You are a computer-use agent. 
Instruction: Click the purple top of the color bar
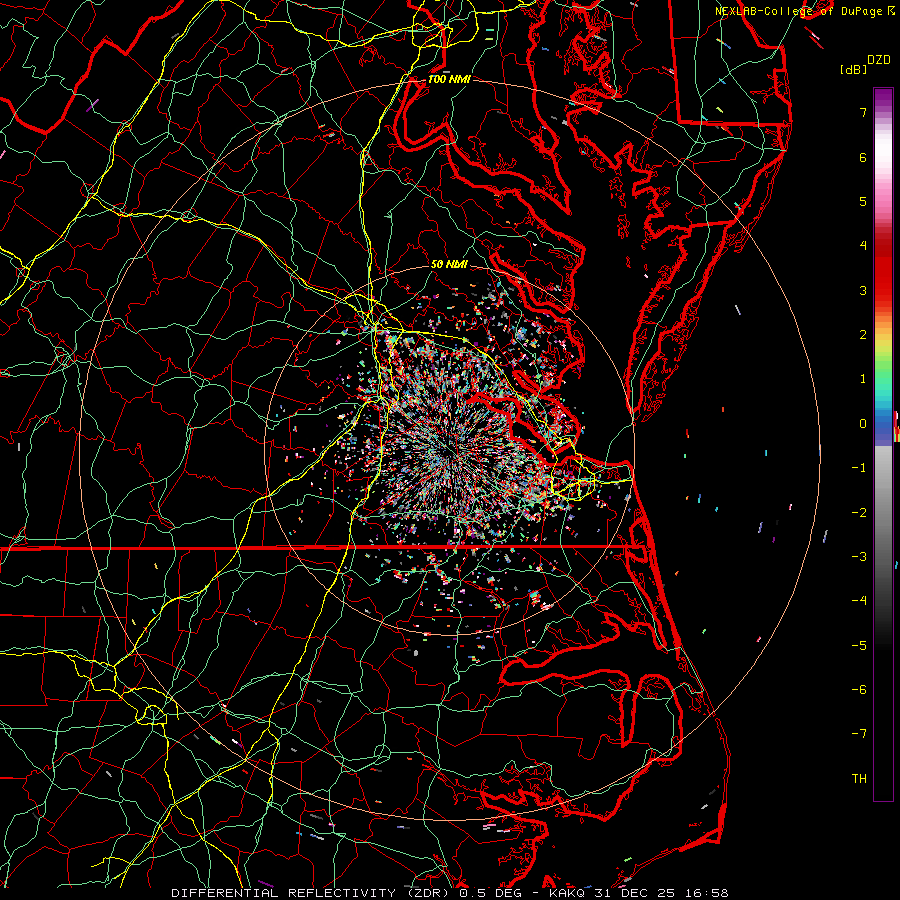(x=883, y=98)
